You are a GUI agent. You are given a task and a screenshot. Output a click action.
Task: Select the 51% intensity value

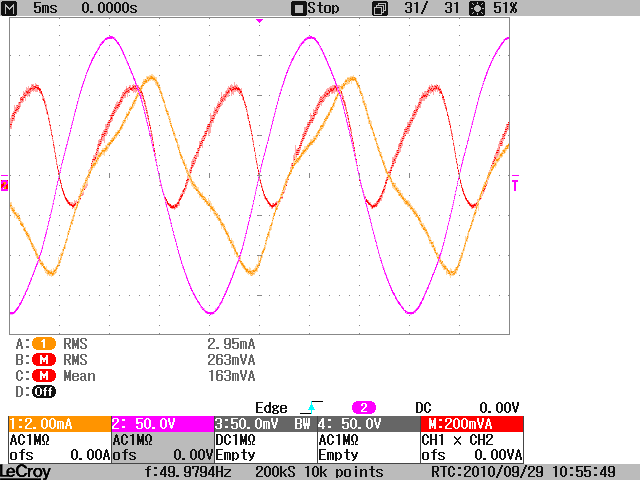505,8
